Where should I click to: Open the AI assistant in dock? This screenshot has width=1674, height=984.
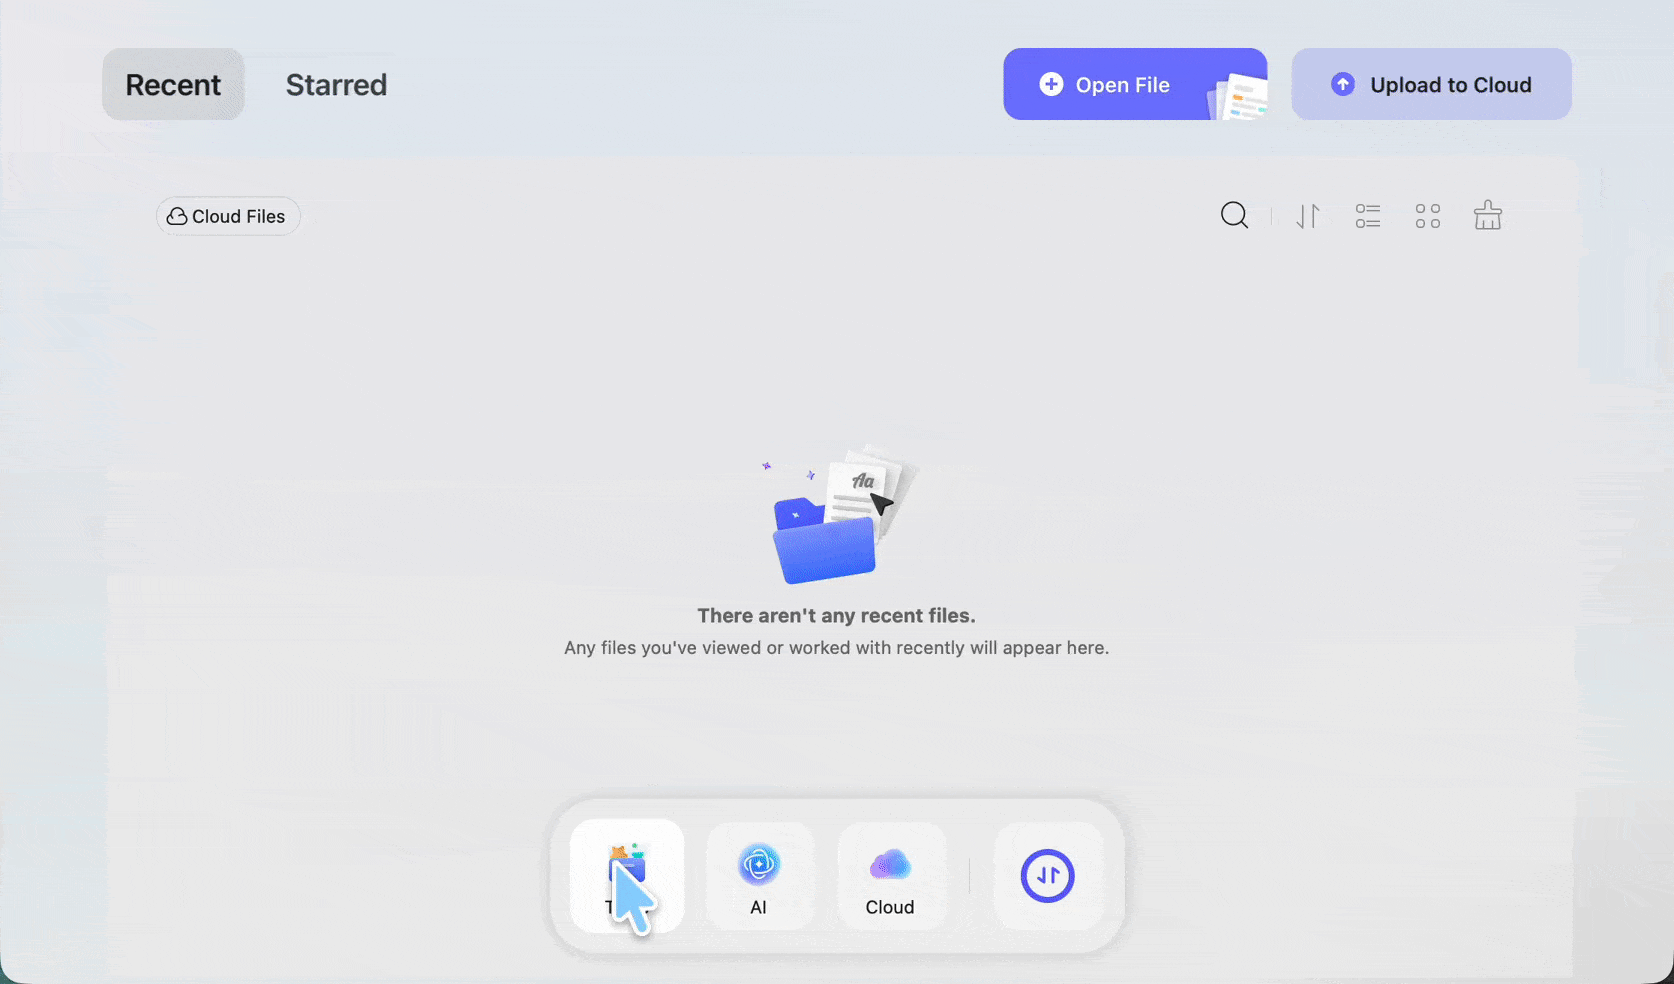coord(759,876)
